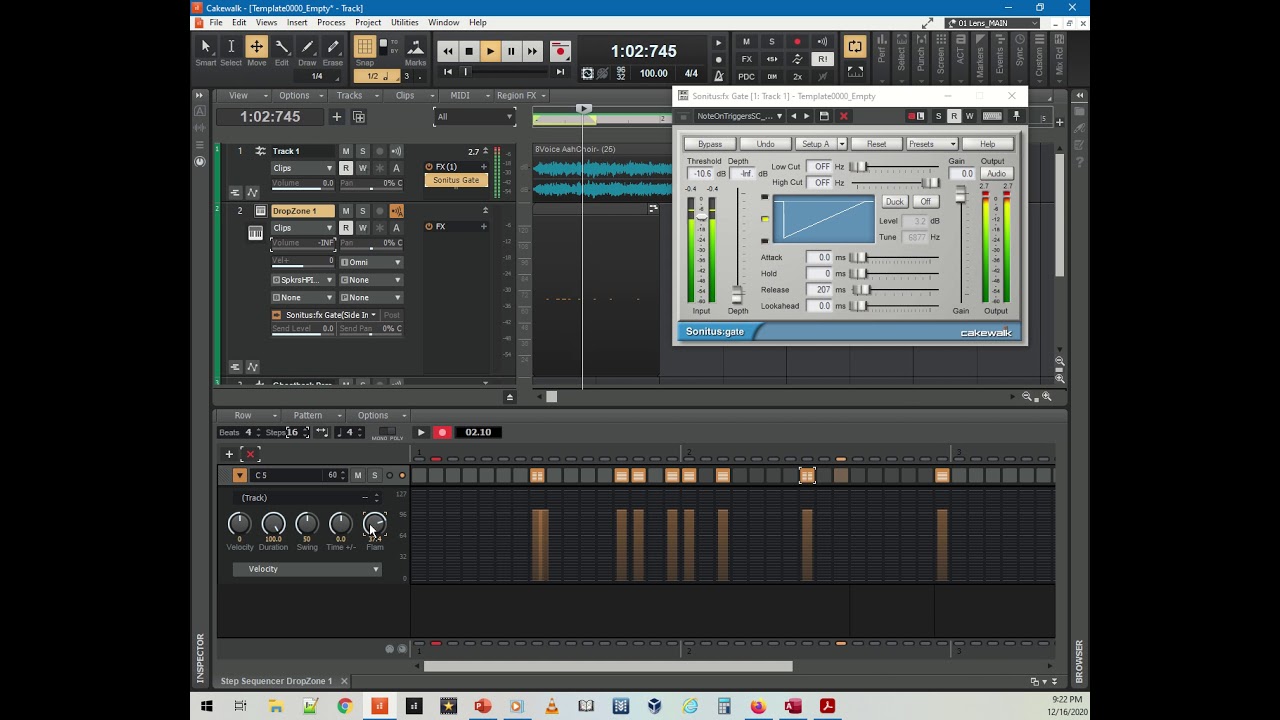Open the Windows Start menu

(x=207, y=706)
